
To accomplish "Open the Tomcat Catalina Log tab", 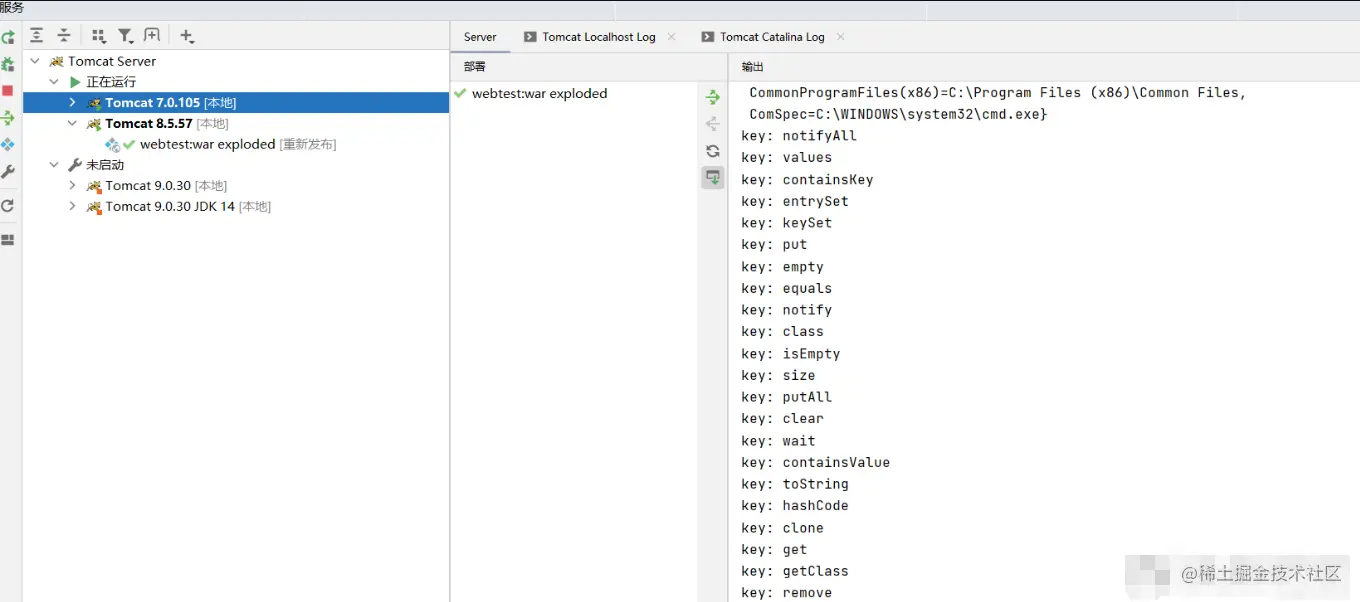I will (772, 37).
